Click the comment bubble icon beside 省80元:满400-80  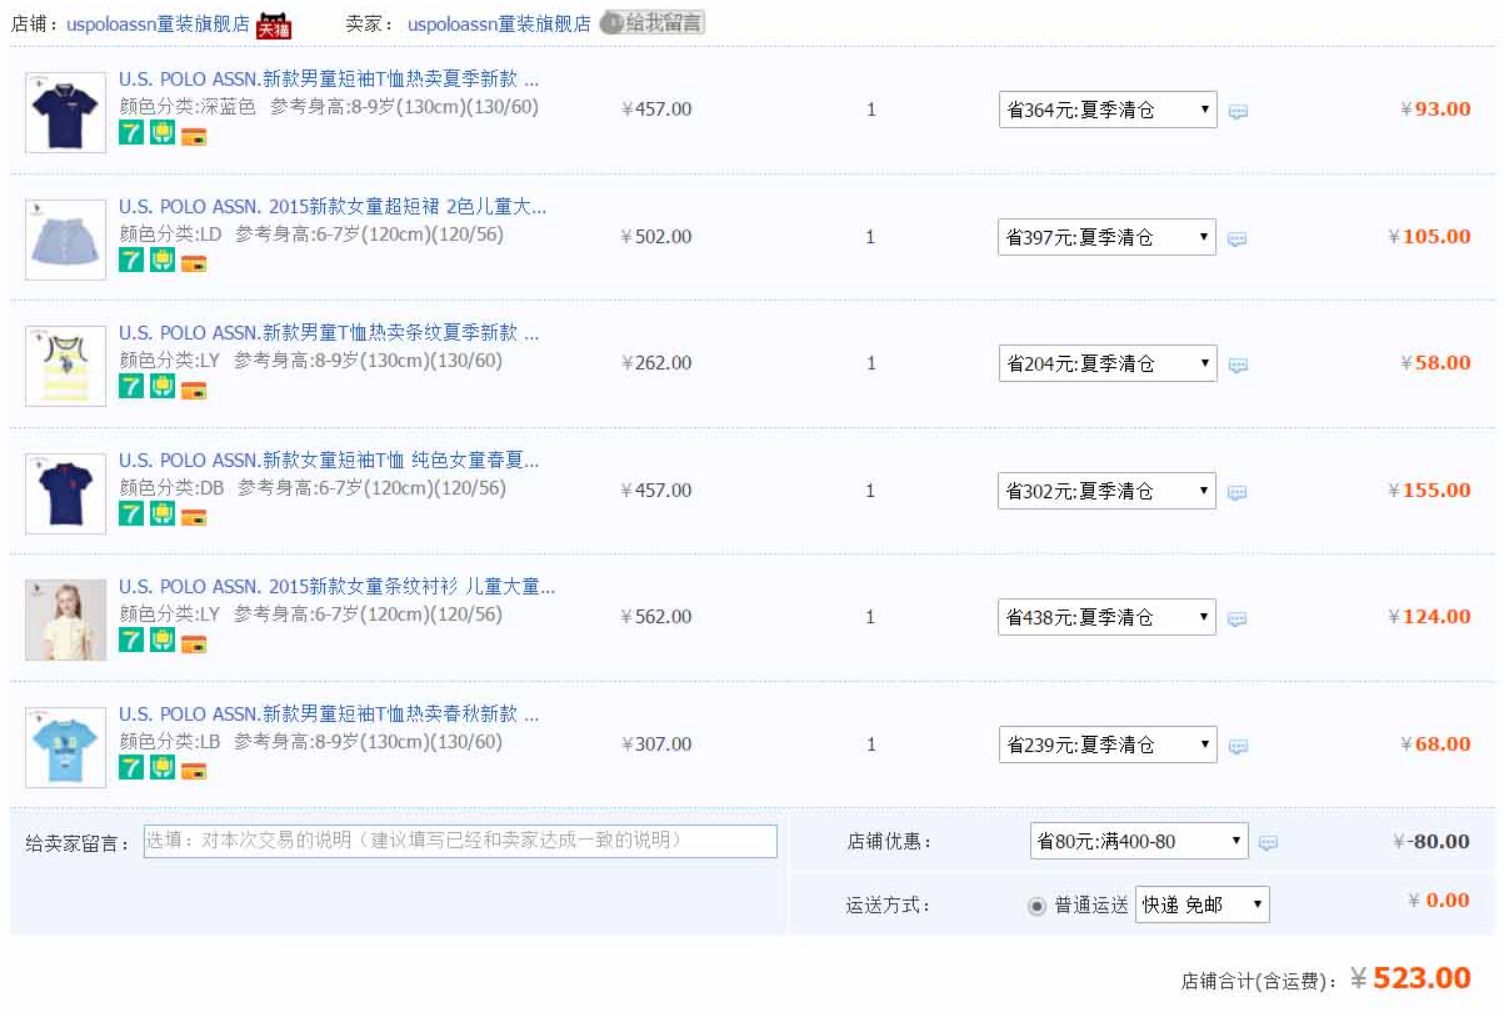coord(1268,843)
